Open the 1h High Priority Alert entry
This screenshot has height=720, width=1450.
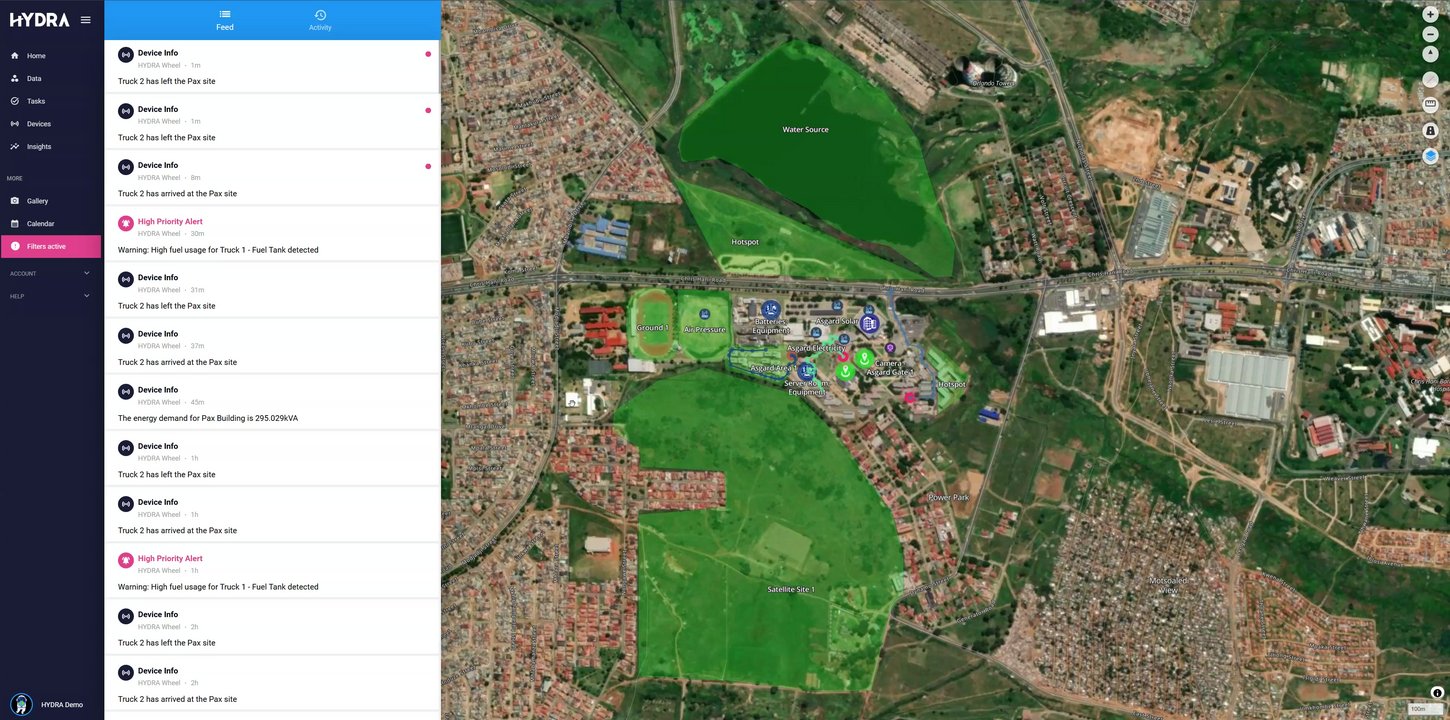[x=272, y=572]
